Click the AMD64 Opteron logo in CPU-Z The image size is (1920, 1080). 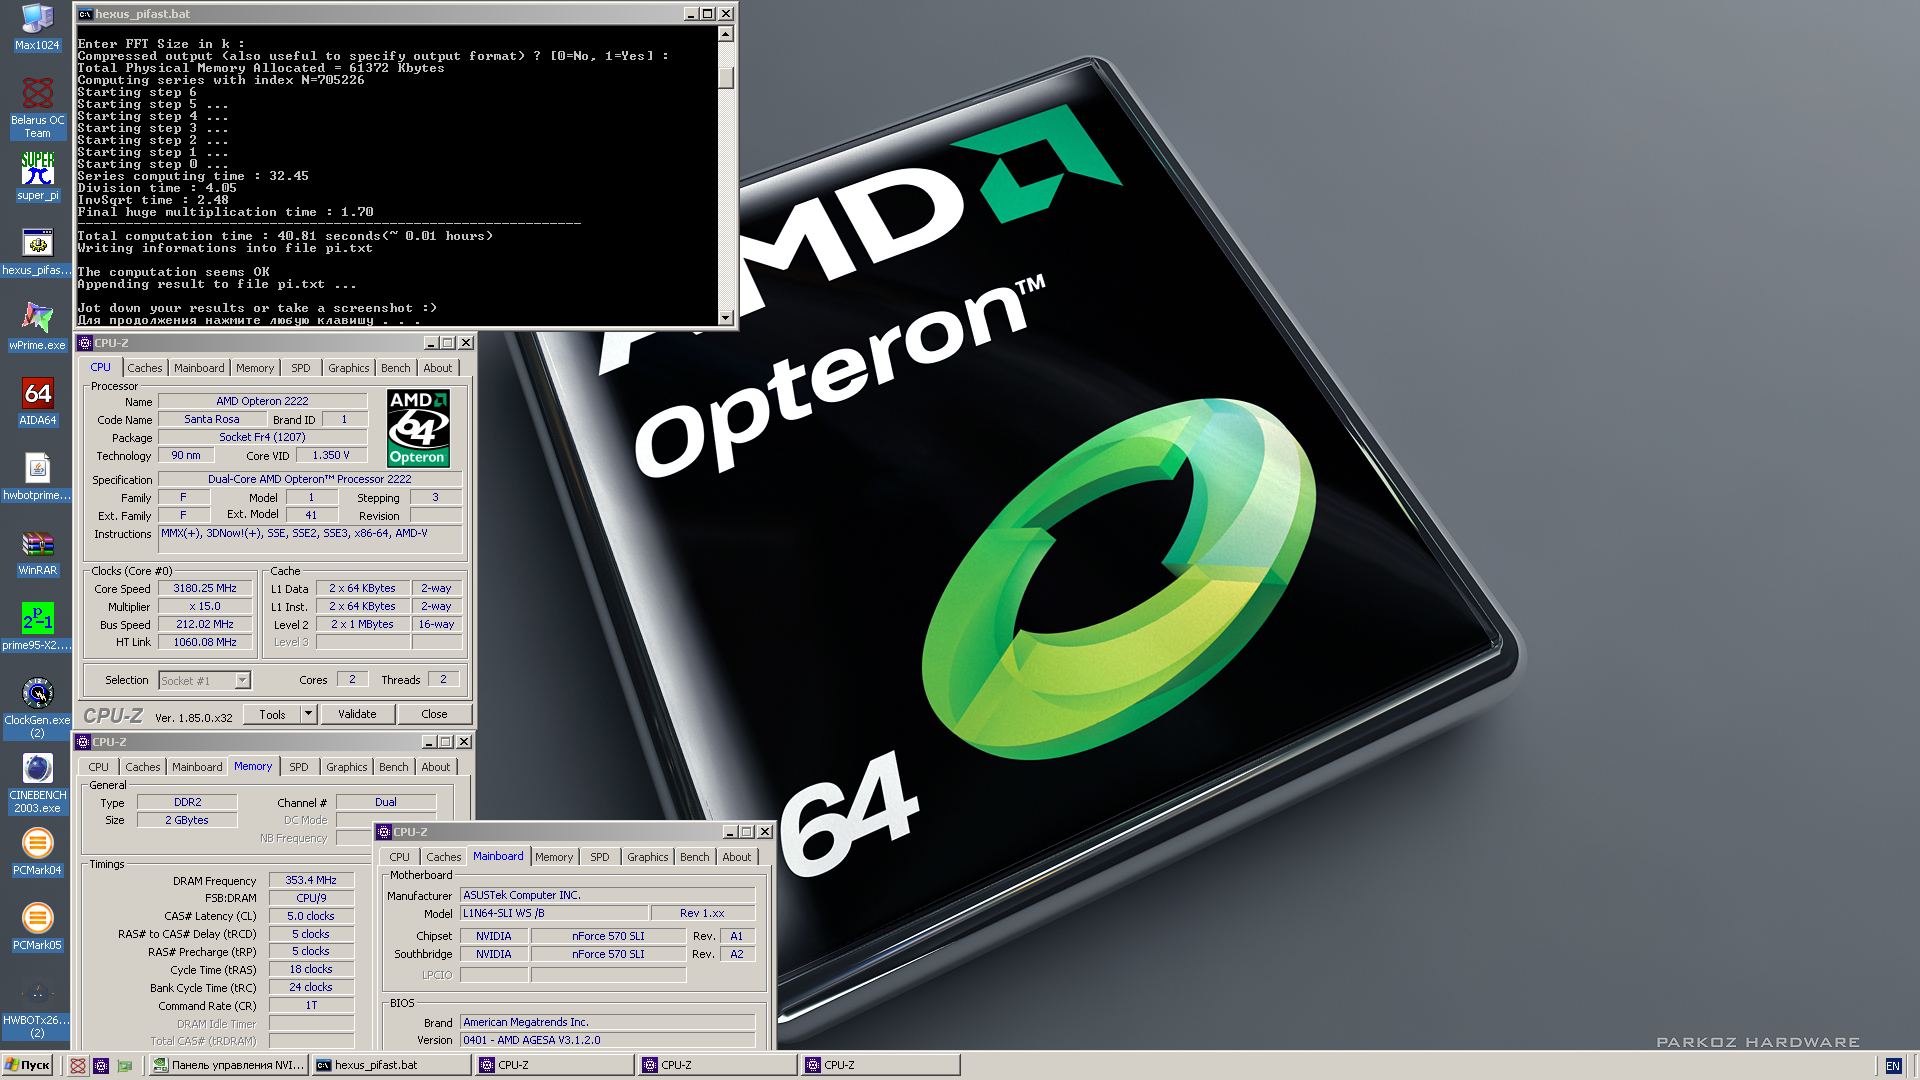[418, 428]
